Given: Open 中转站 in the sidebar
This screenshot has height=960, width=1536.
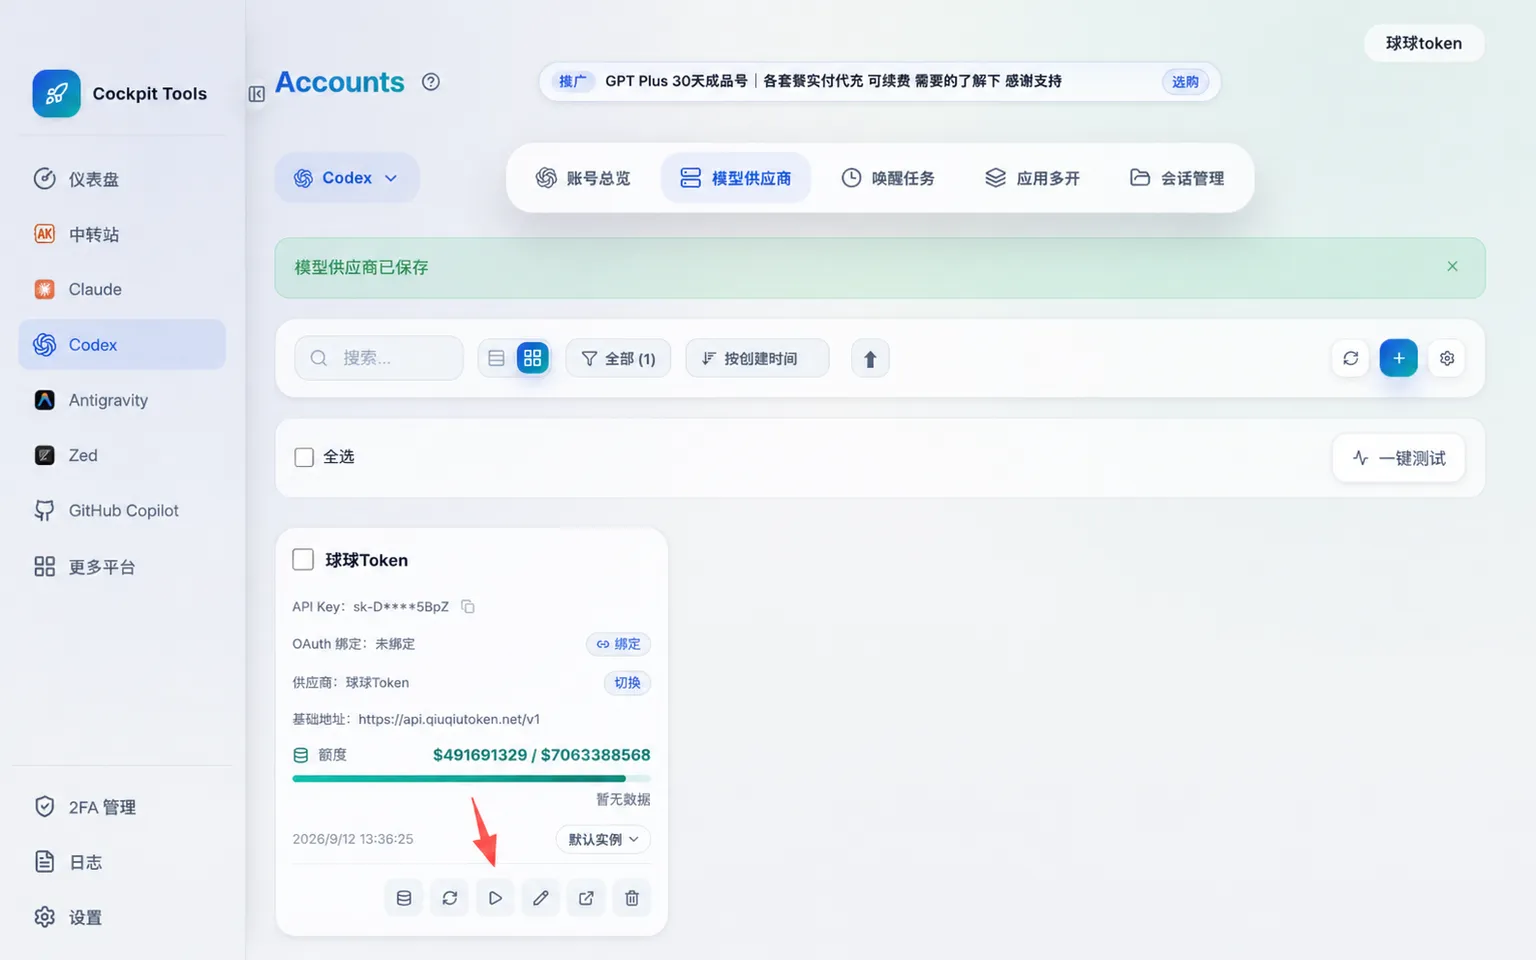Looking at the screenshot, I should pyautogui.click(x=122, y=234).
